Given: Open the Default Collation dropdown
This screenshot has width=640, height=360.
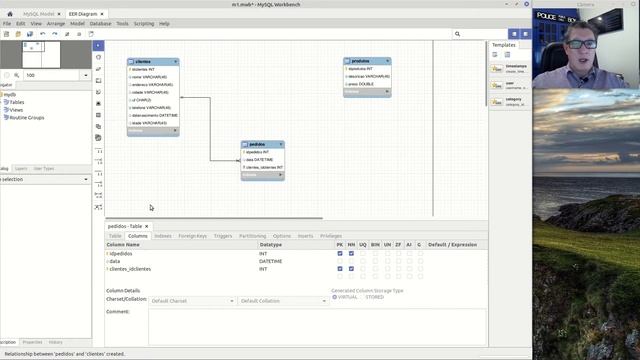Looking at the screenshot, I should 283,301.
